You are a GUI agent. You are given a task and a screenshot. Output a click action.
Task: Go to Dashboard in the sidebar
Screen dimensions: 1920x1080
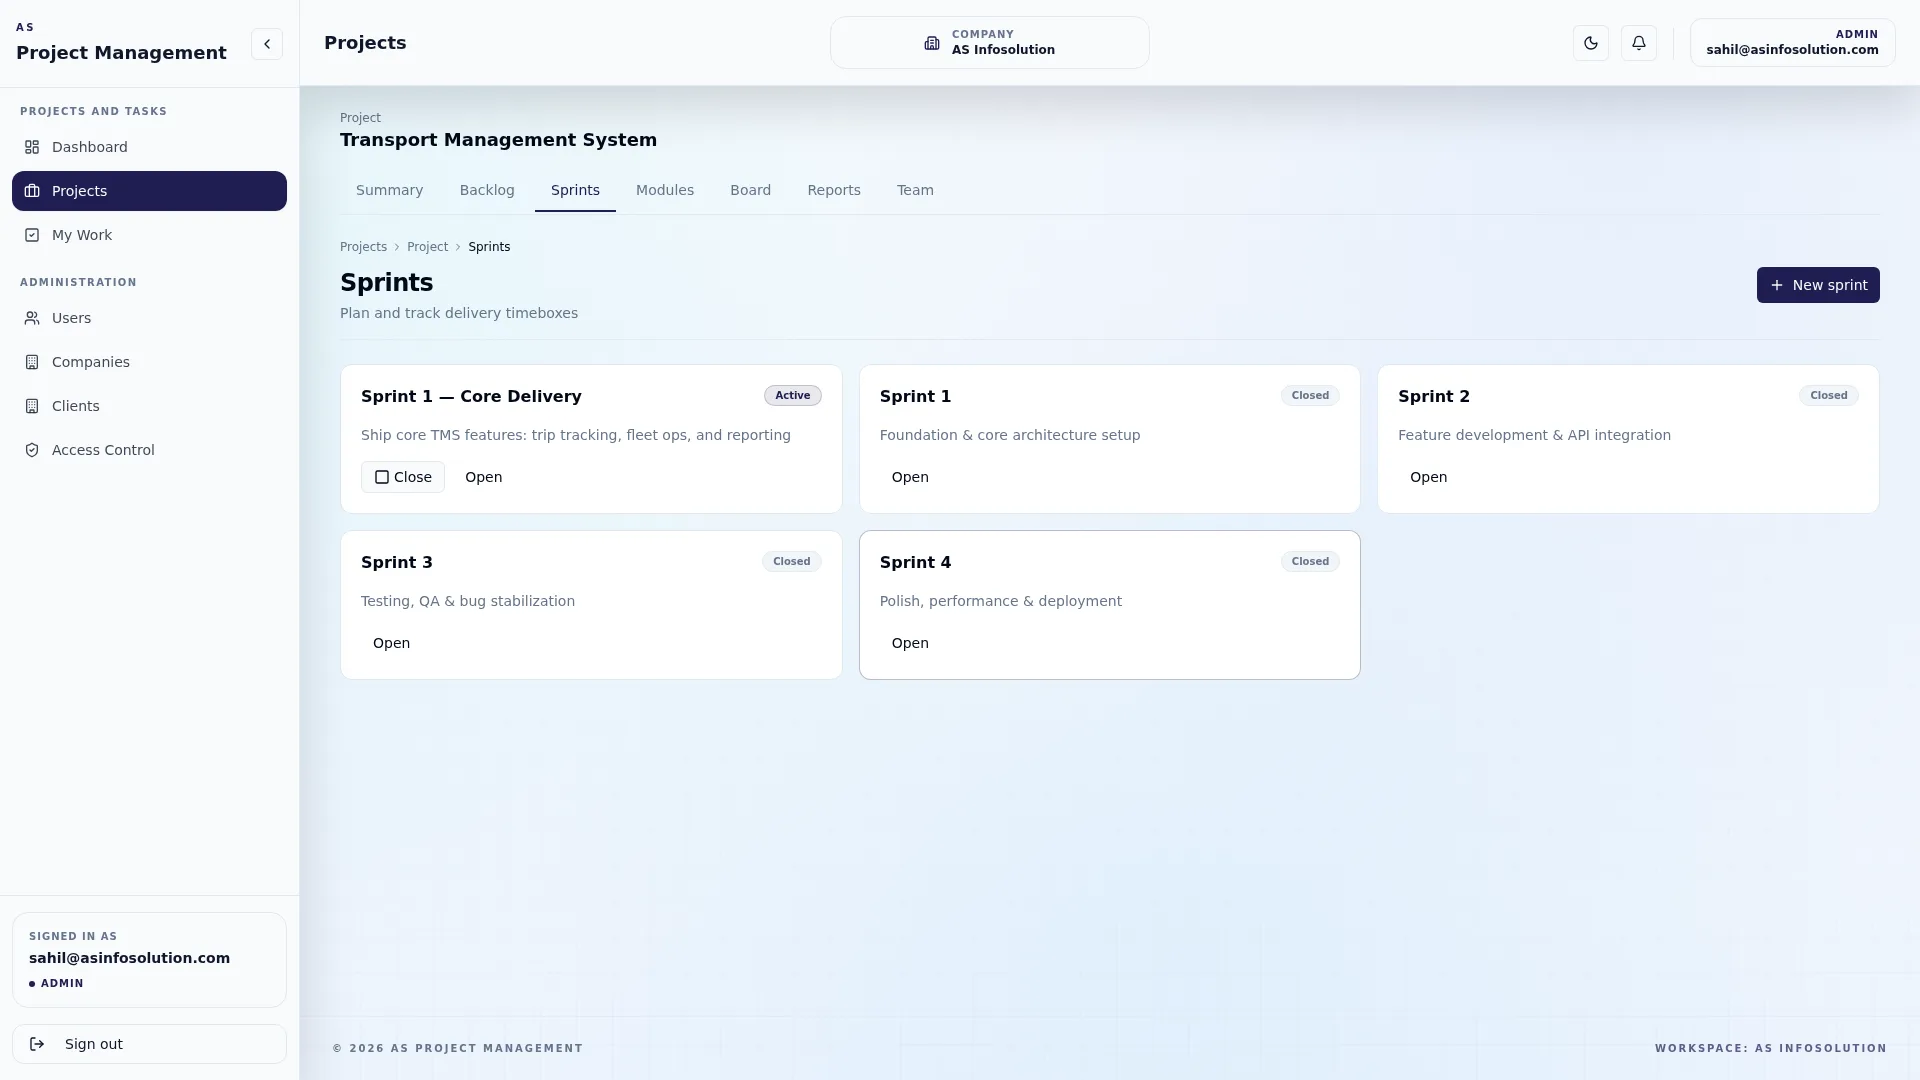(149, 147)
